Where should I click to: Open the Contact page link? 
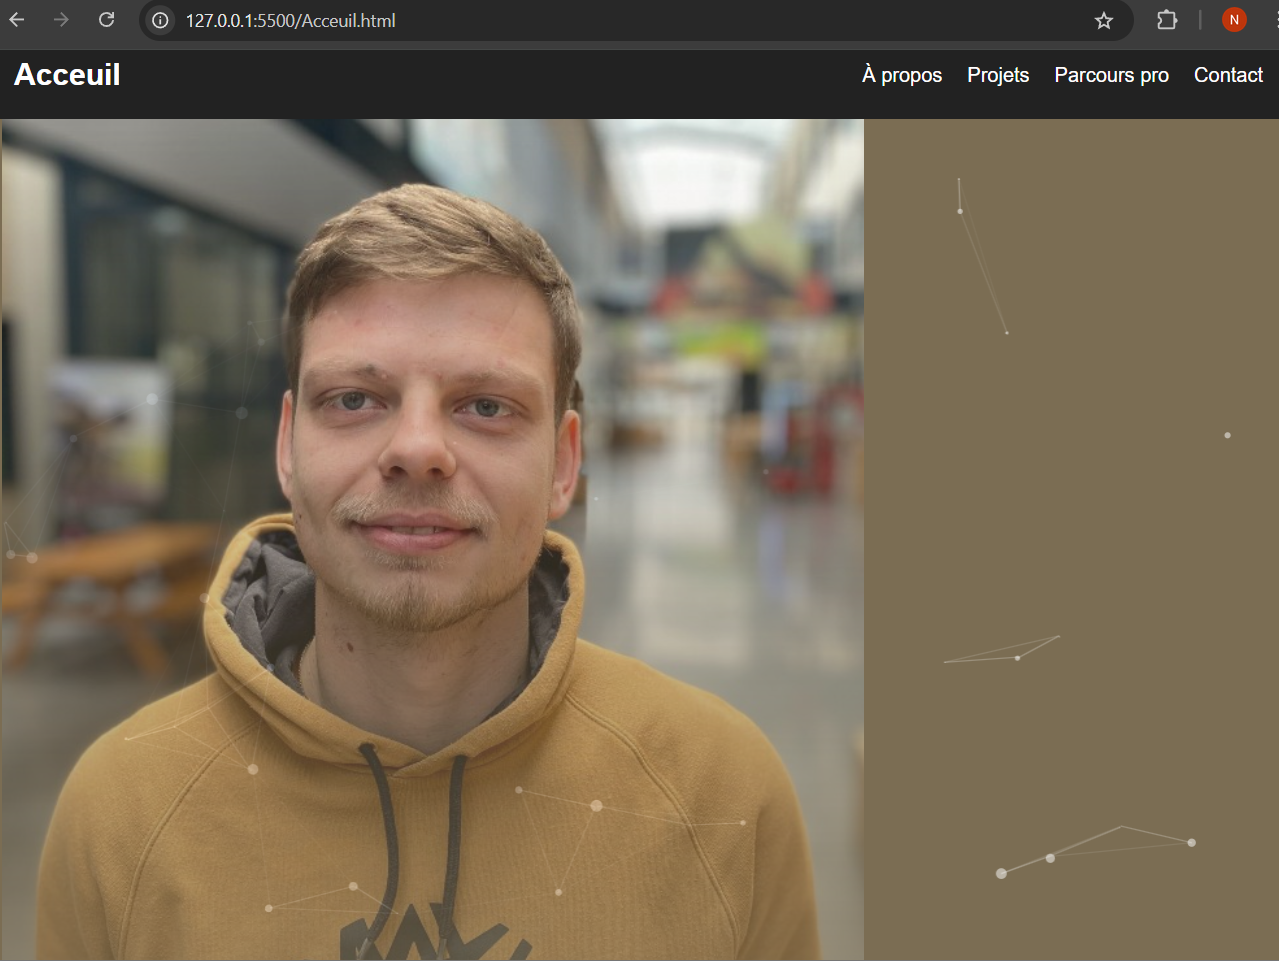point(1228,75)
